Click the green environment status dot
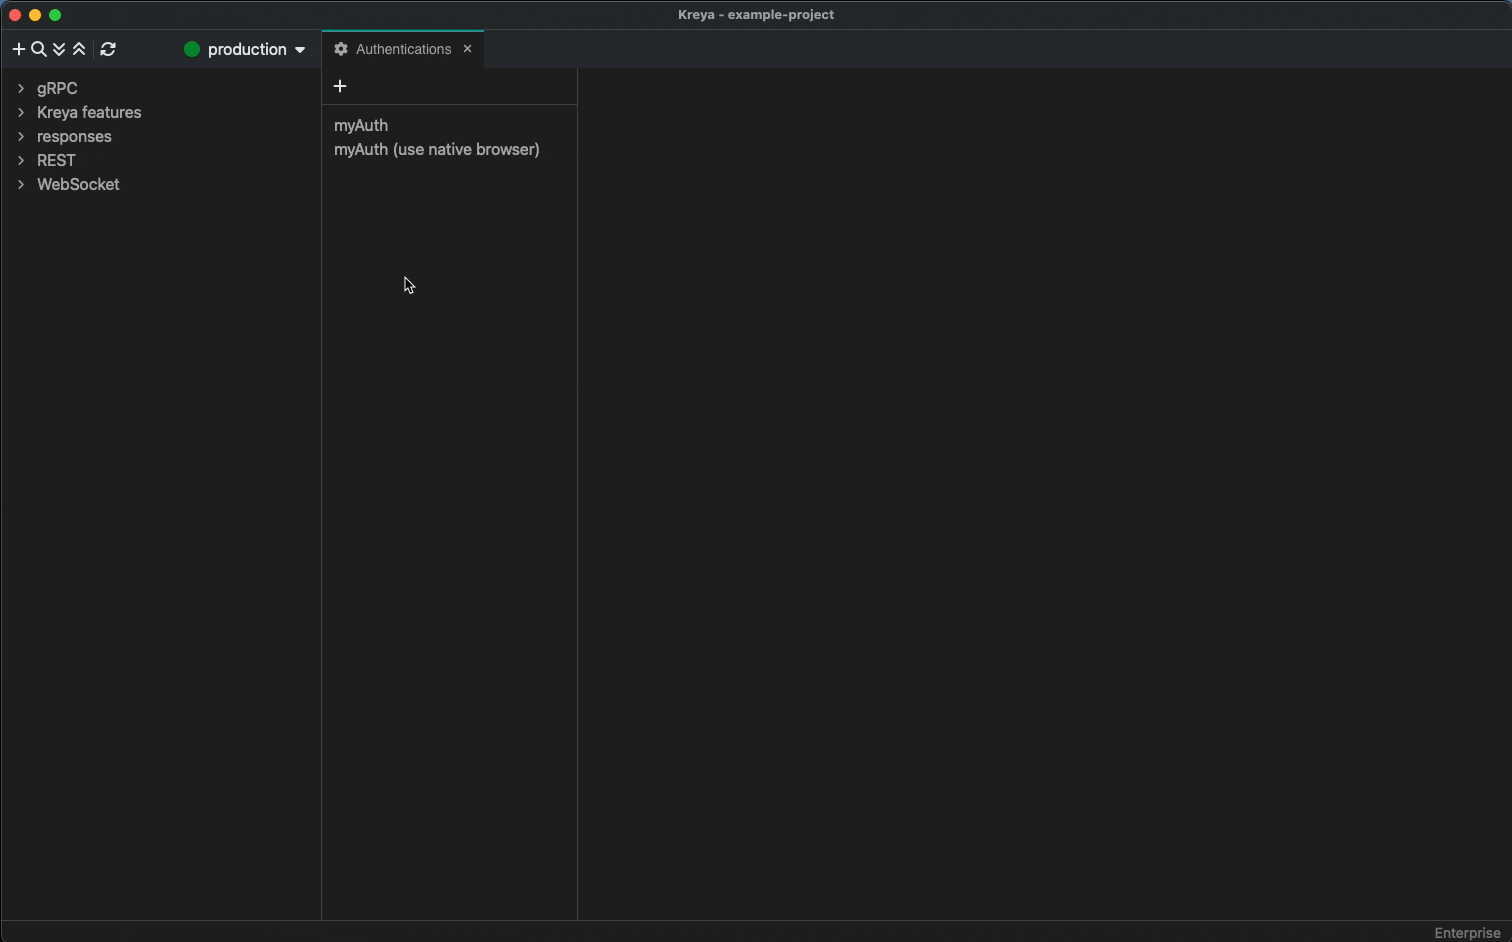Screen dimensions: 1512x942 click(x=192, y=49)
